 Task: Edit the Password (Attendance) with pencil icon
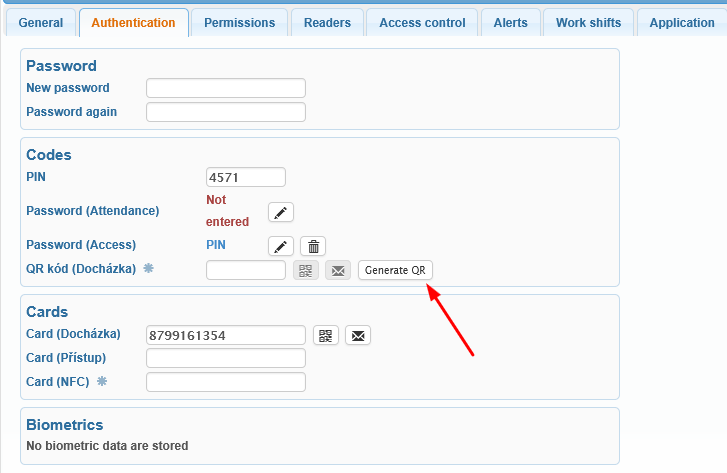coord(281,211)
